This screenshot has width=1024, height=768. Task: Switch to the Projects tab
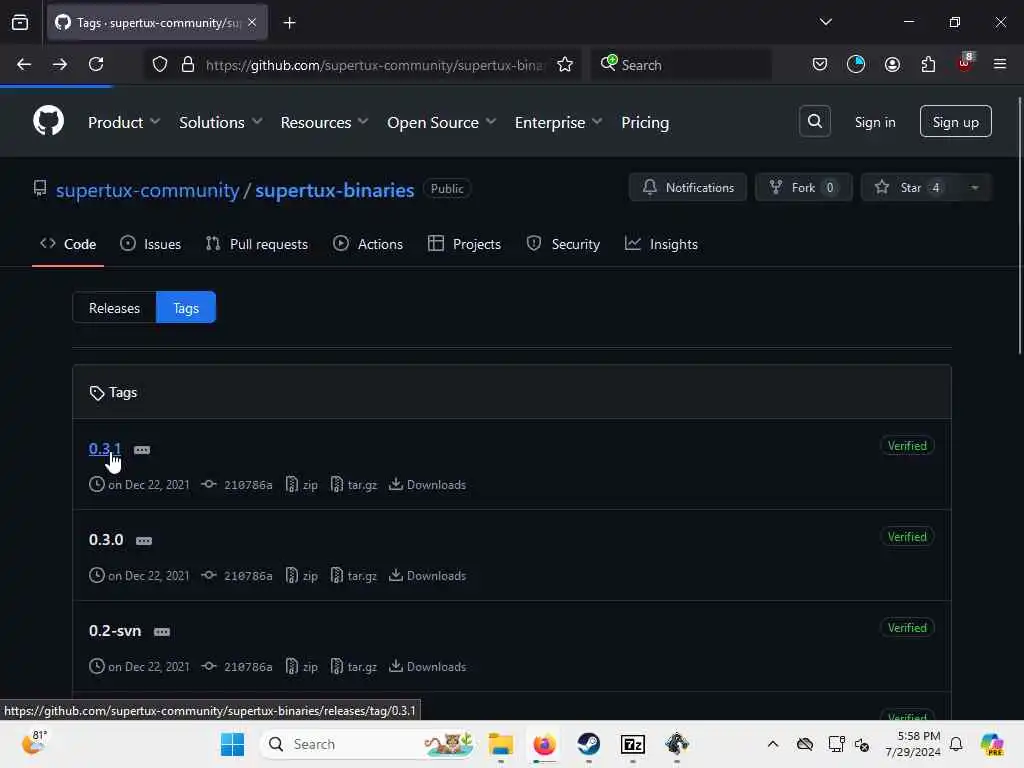[464, 244]
